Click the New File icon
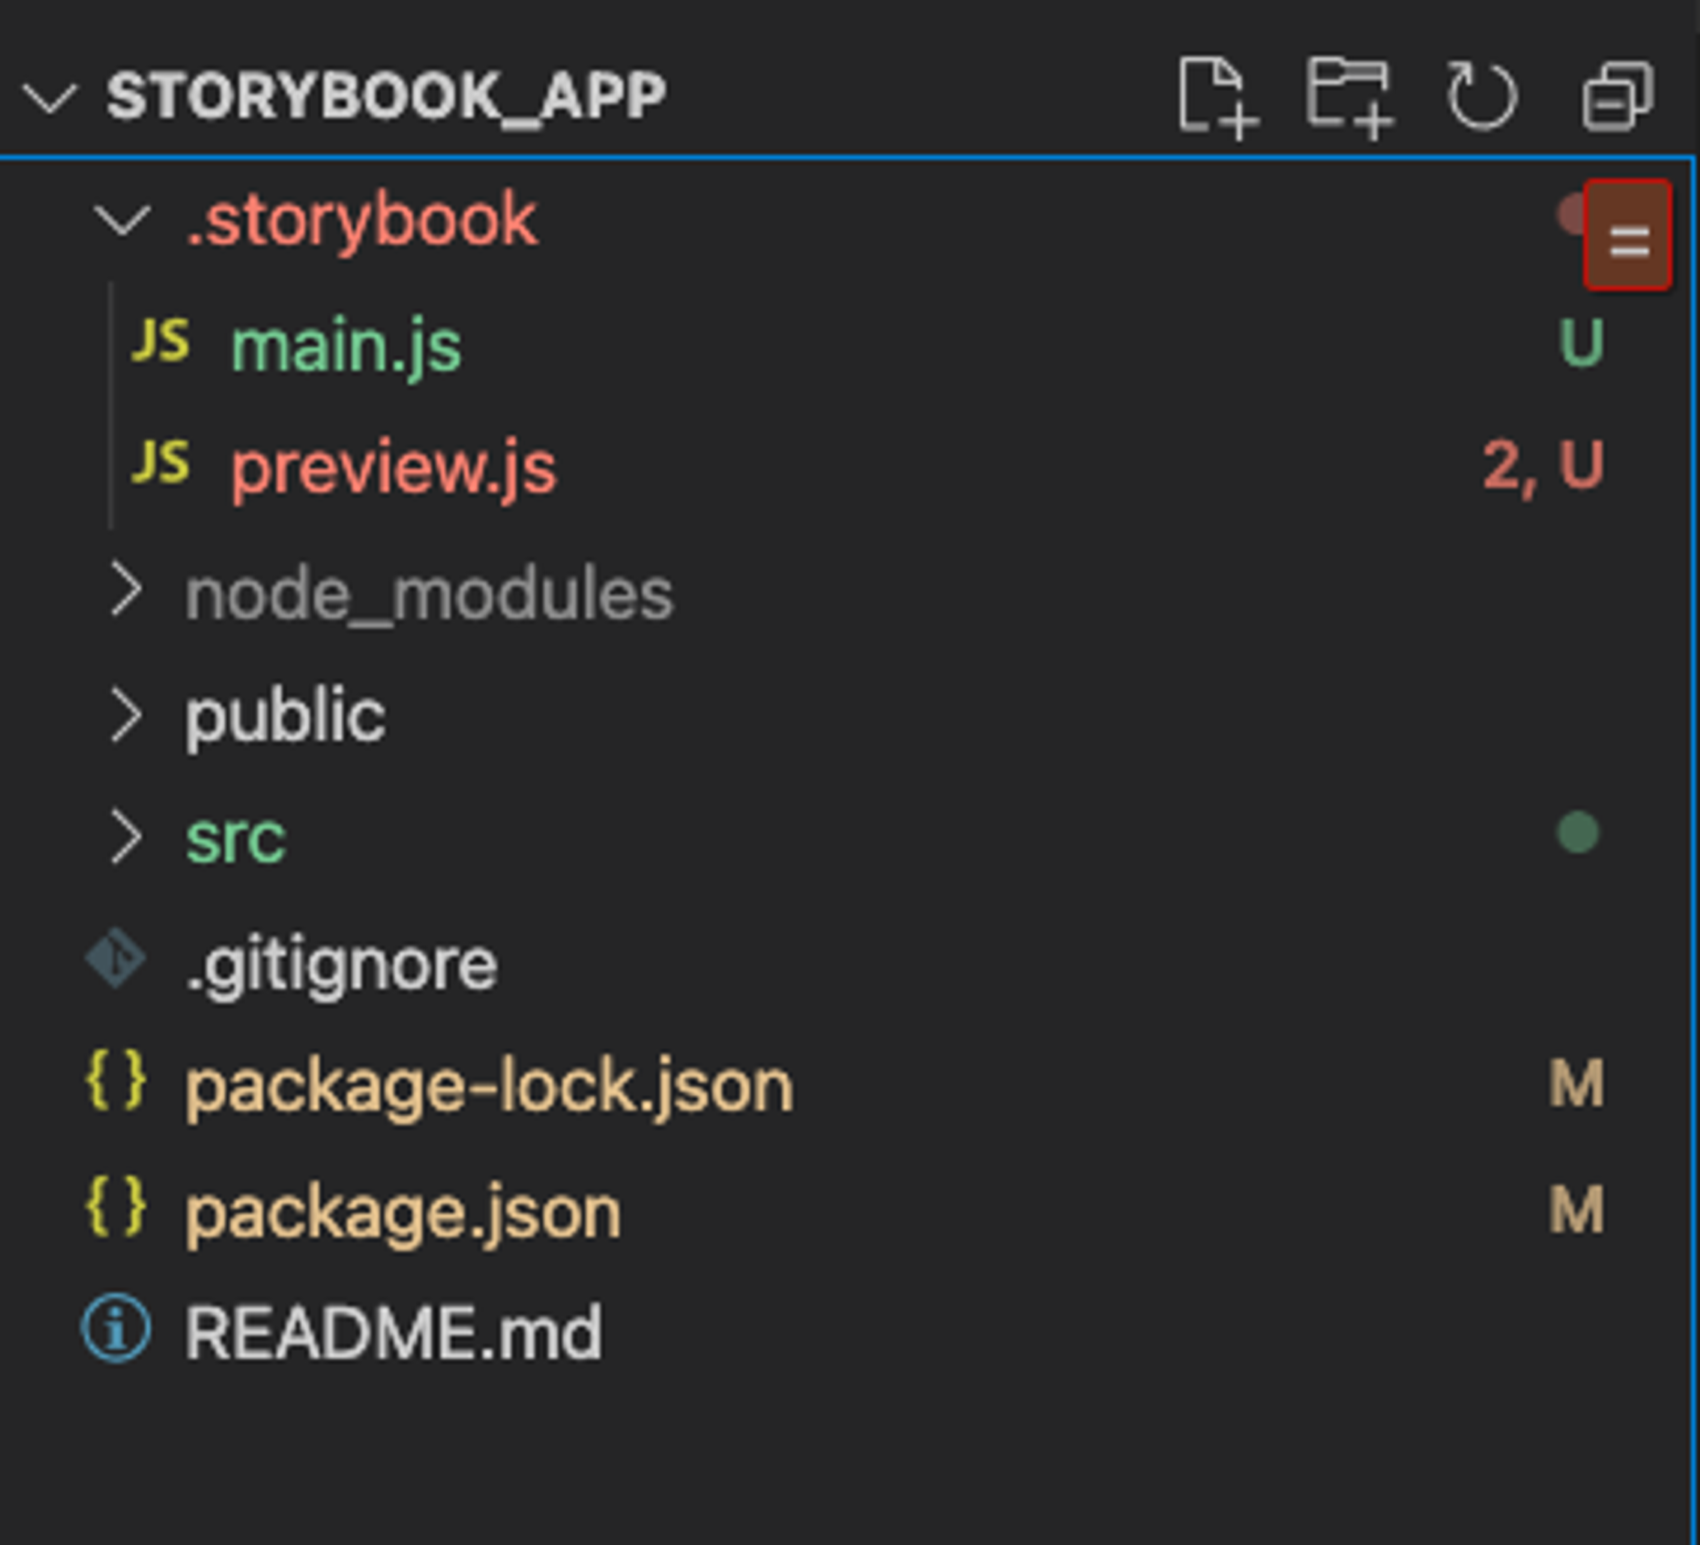Screen dimensions: 1700x1545 pyautogui.click(x=1217, y=97)
